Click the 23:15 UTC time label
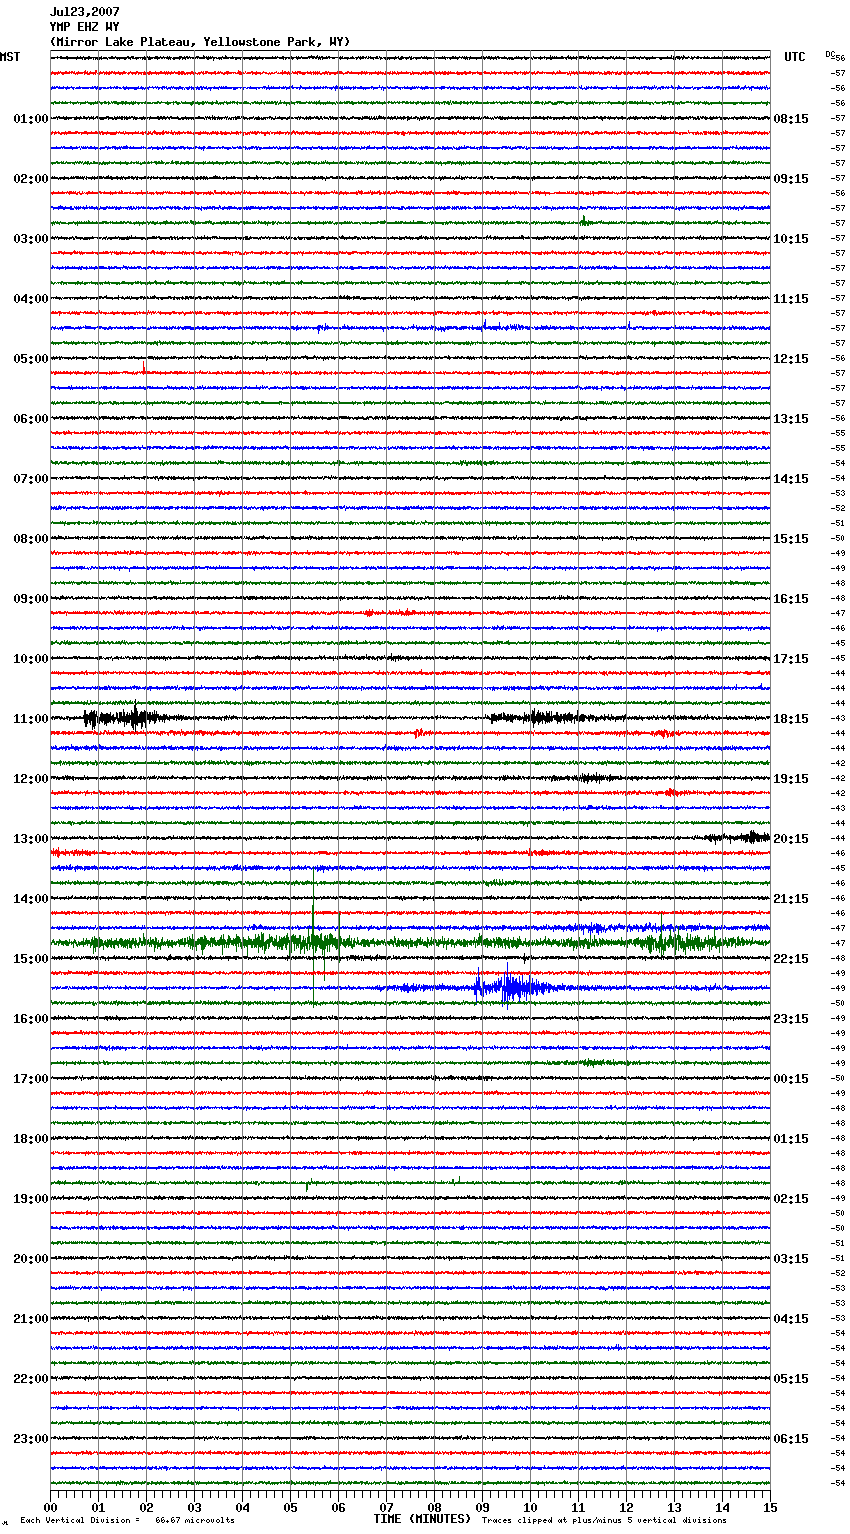 coord(791,1019)
